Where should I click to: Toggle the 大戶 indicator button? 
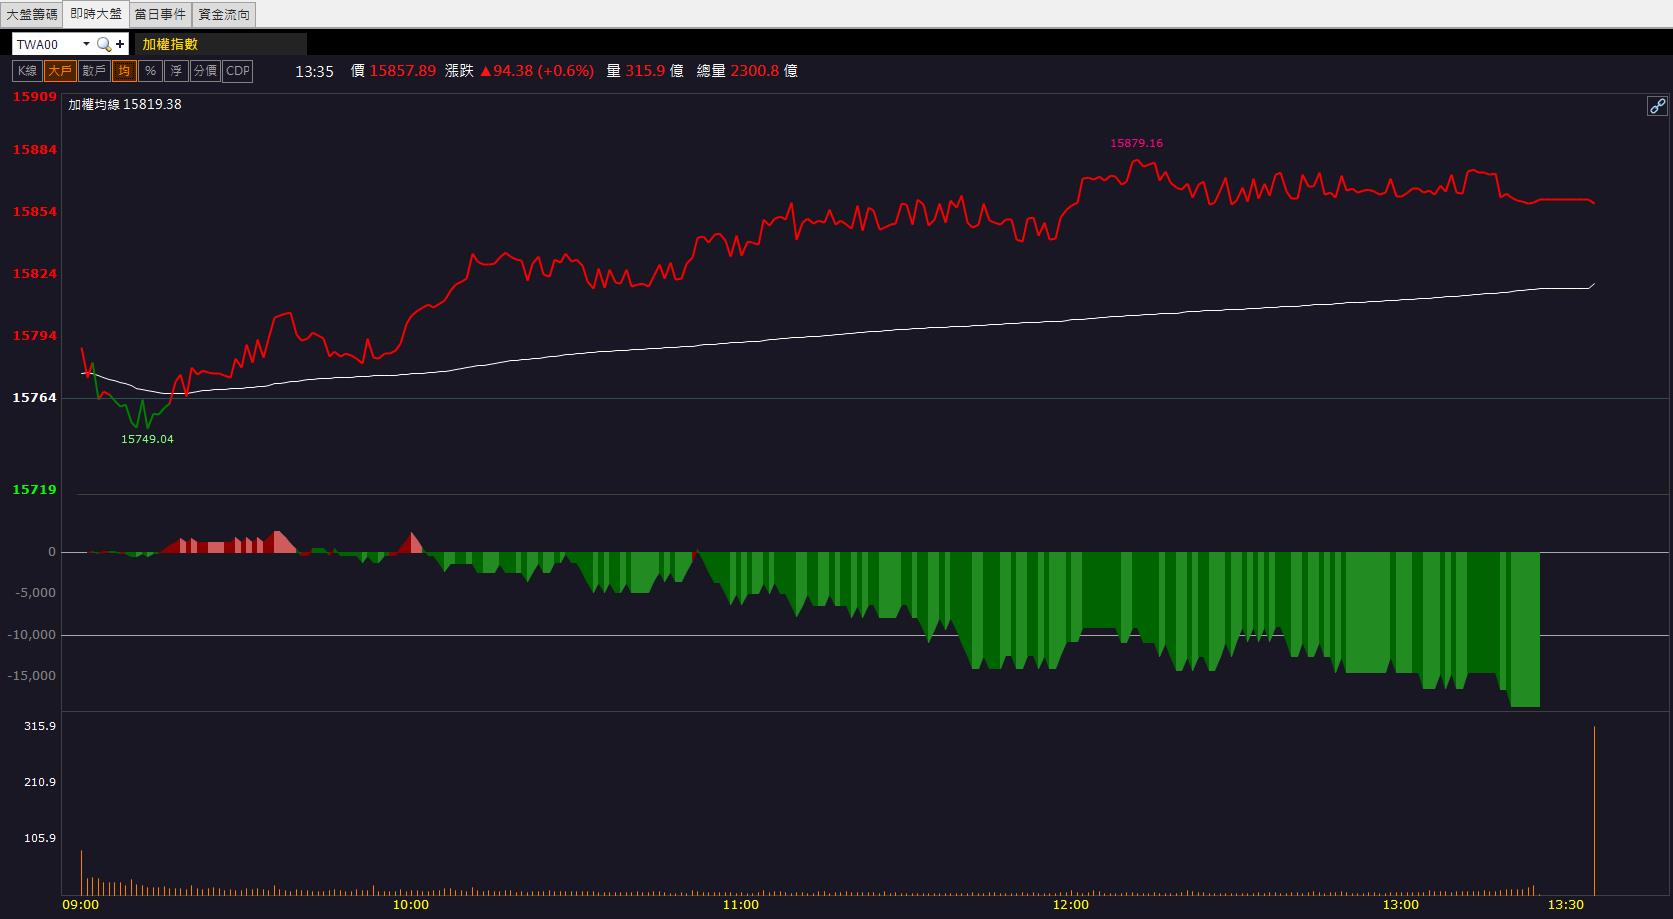60,71
